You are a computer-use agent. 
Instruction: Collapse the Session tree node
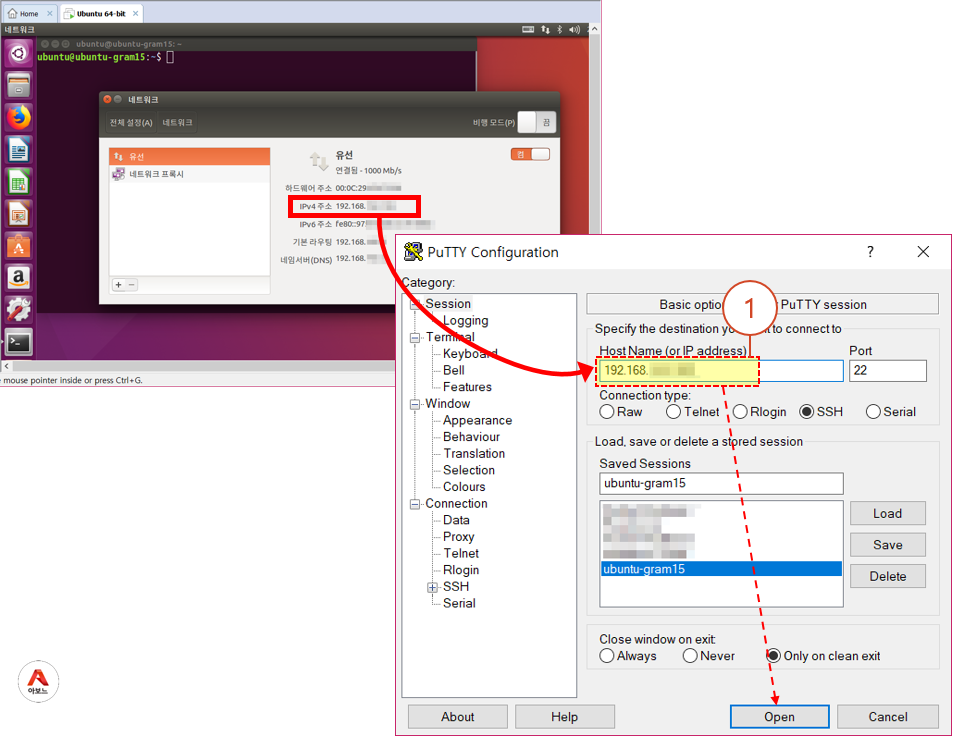coord(415,304)
